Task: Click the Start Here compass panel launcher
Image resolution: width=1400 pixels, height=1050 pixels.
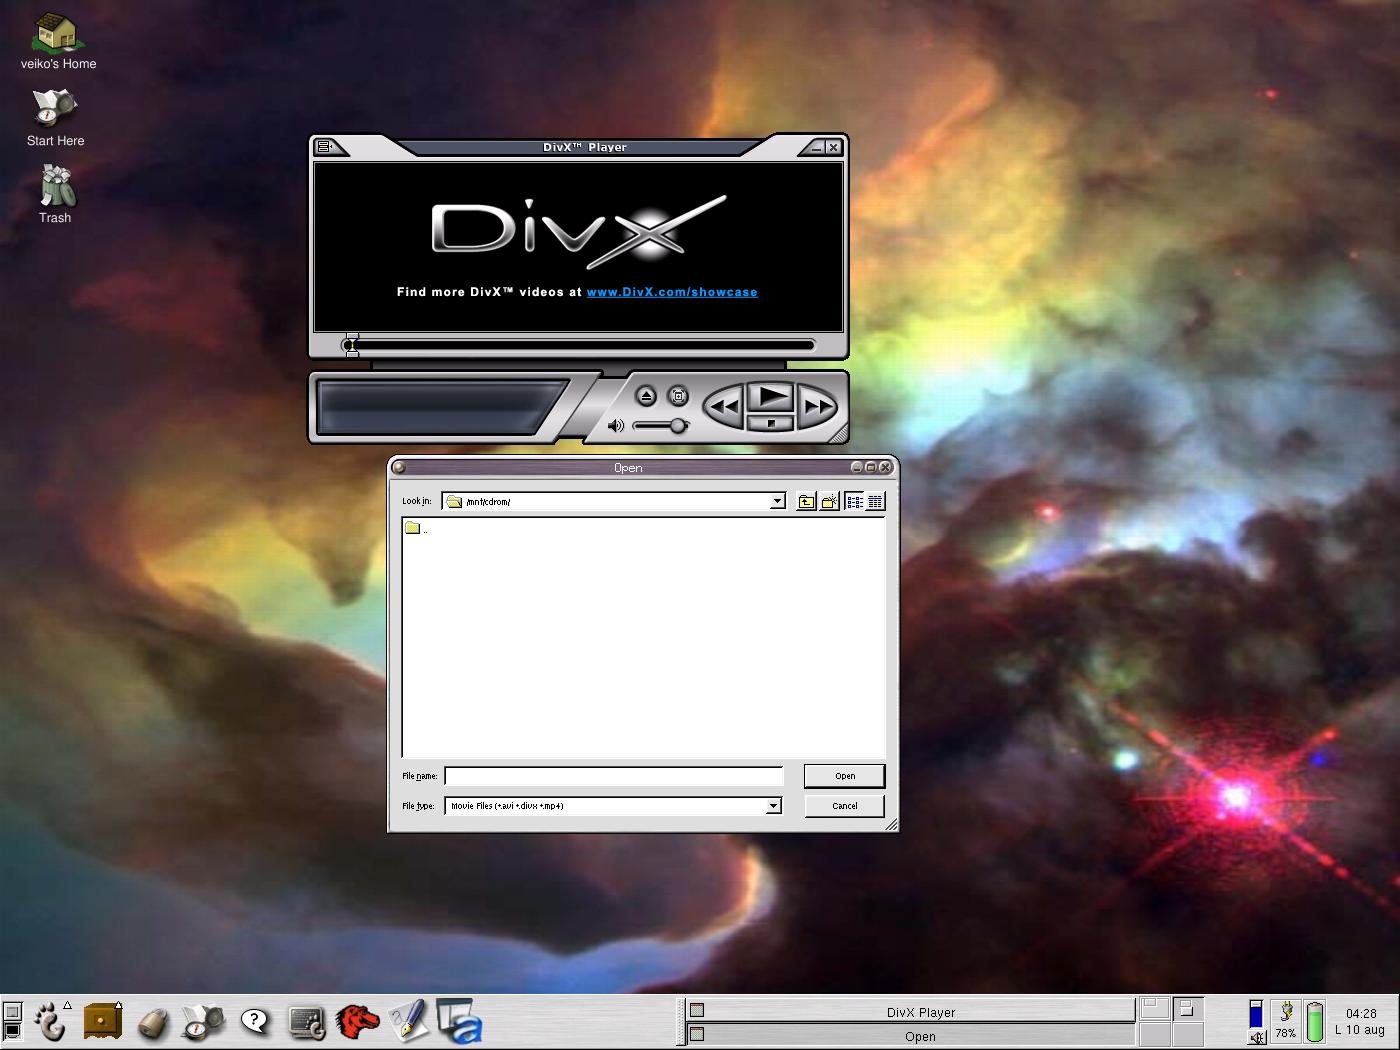Action: point(203,1022)
